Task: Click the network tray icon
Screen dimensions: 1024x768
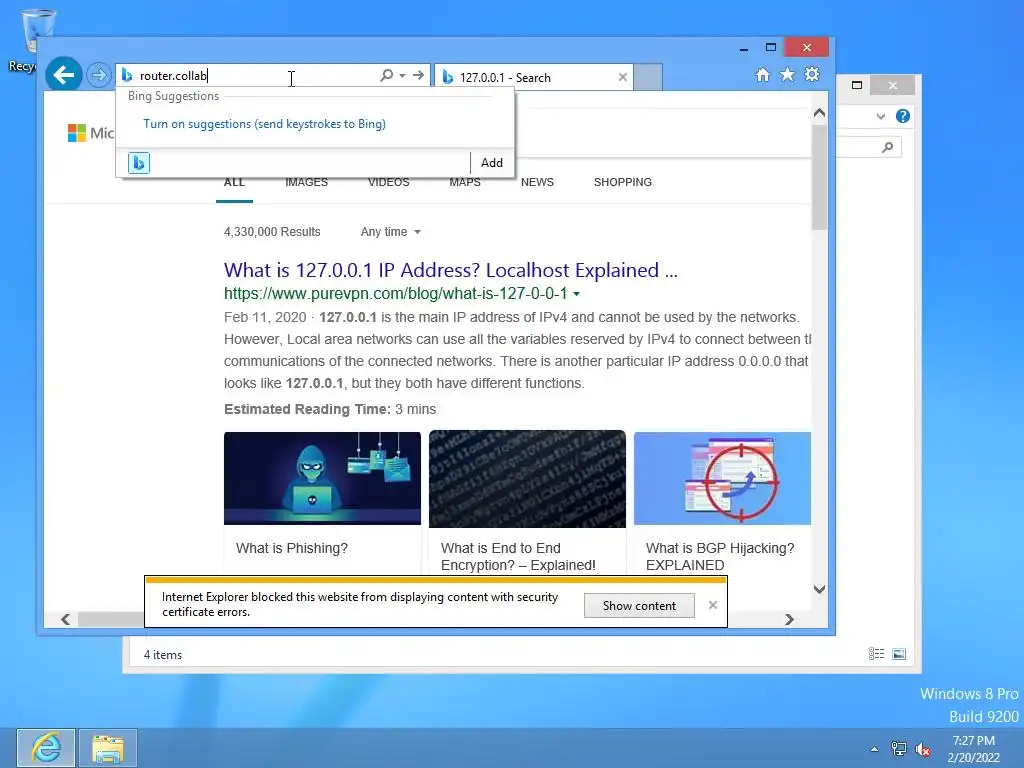Action: [899, 749]
